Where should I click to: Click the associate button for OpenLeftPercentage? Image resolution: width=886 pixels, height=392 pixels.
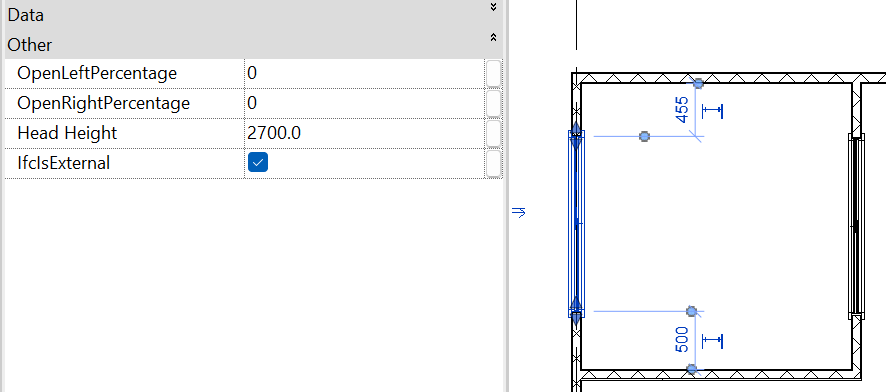pos(493,73)
